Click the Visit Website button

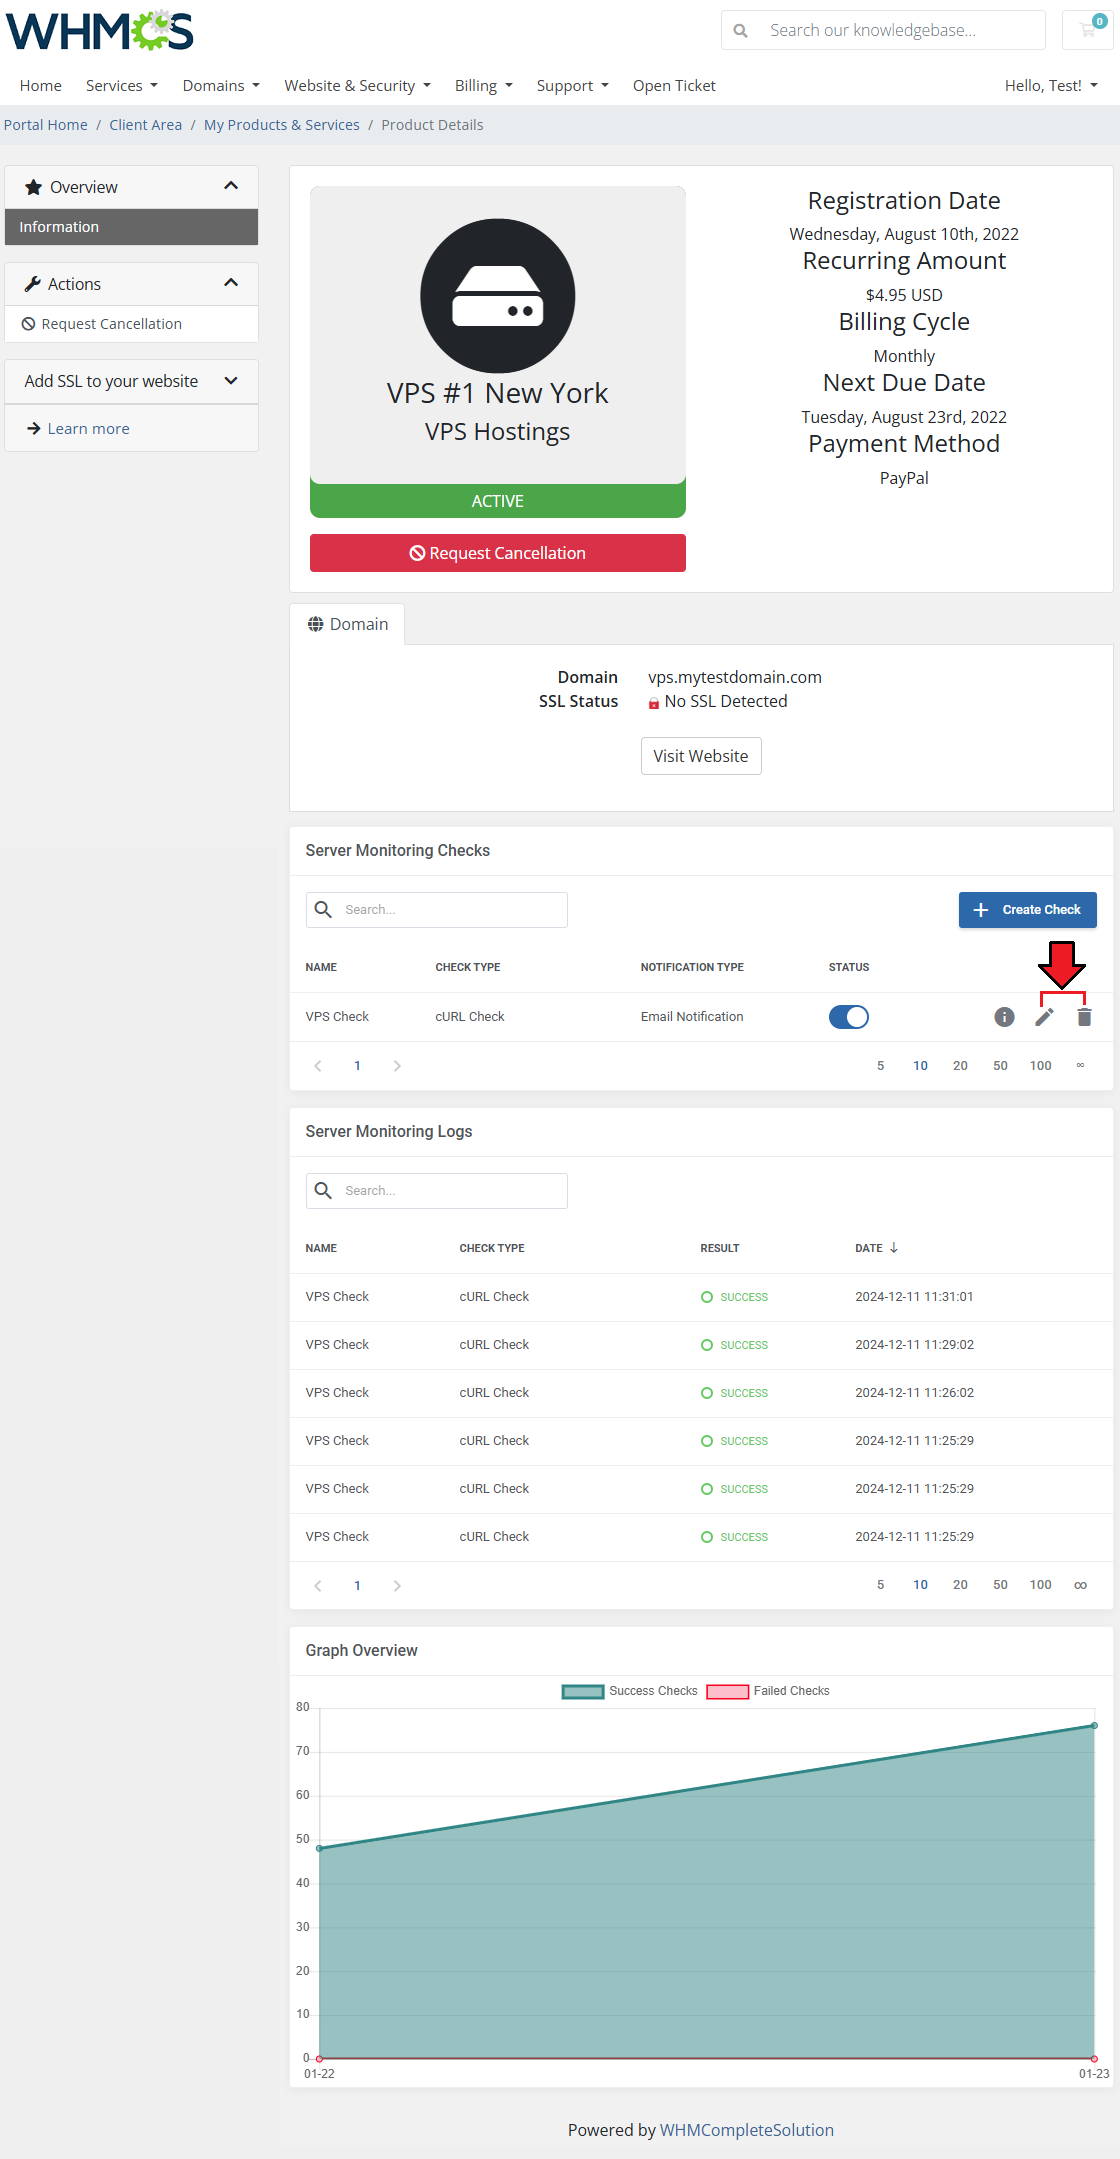pyautogui.click(x=701, y=756)
